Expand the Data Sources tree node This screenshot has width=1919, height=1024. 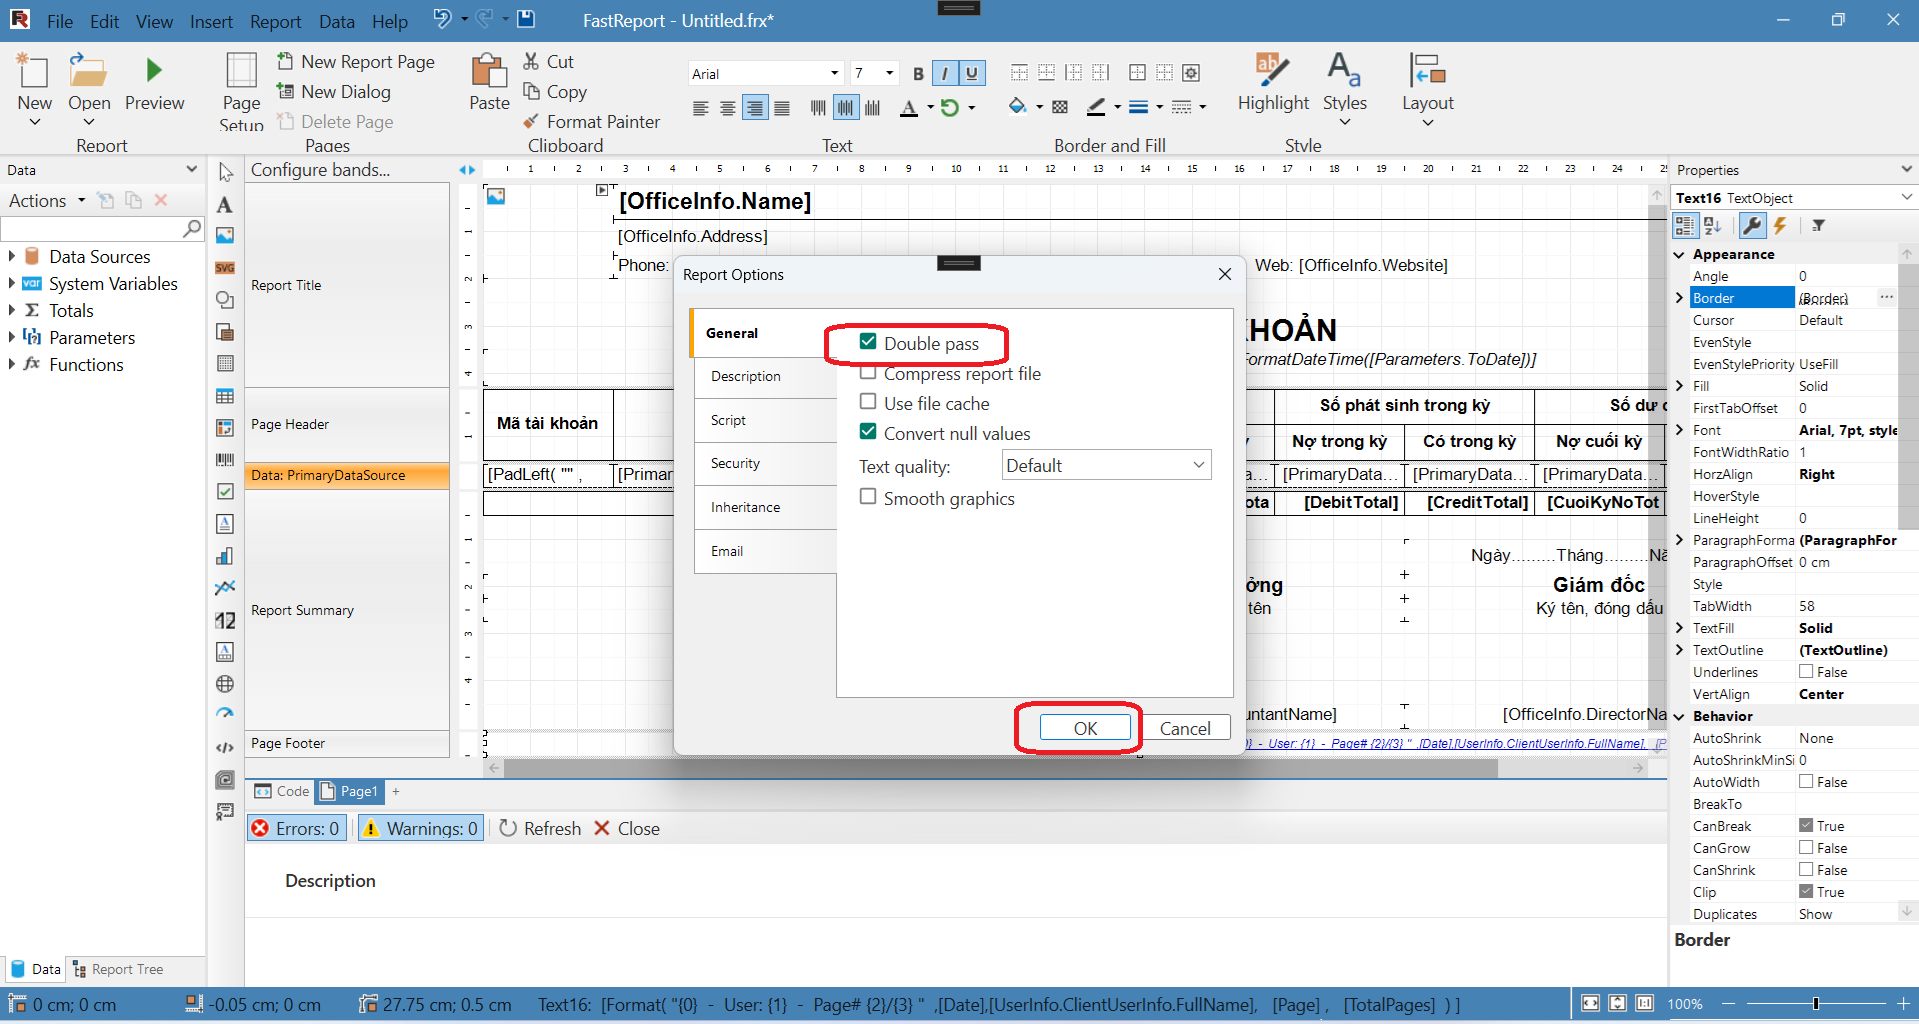[x=11, y=256]
